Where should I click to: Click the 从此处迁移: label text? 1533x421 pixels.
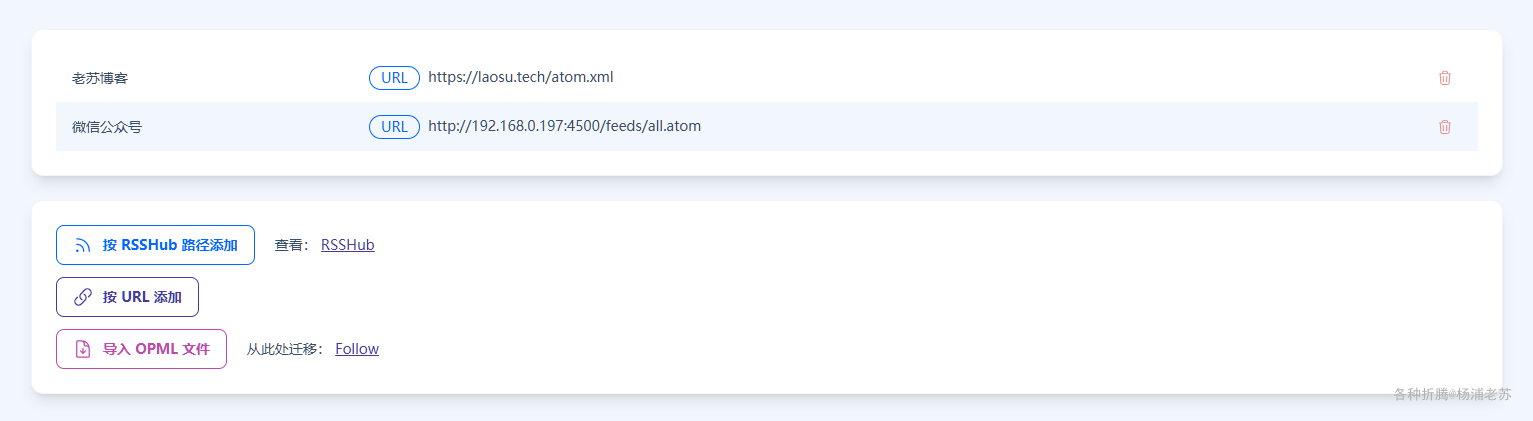pos(285,349)
